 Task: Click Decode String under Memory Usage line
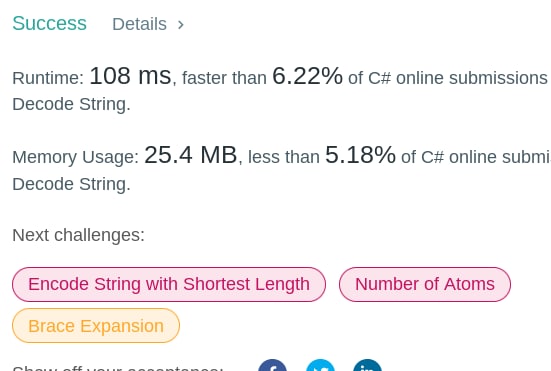point(71,184)
